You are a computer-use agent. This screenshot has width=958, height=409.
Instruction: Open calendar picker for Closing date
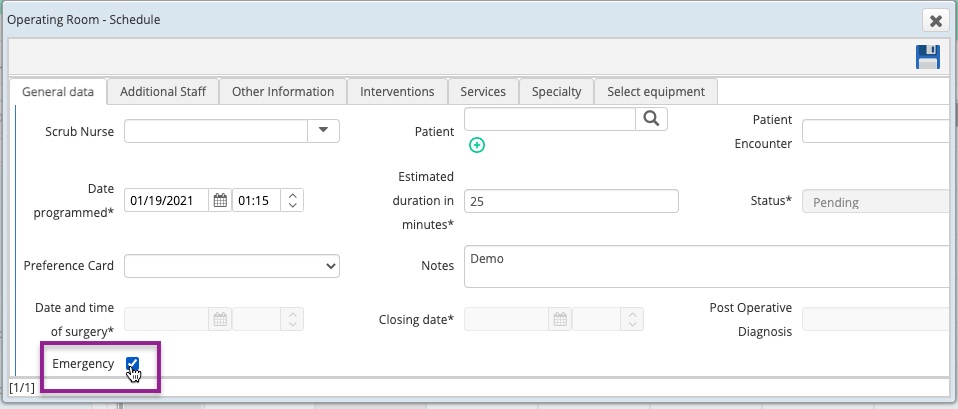coord(560,319)
